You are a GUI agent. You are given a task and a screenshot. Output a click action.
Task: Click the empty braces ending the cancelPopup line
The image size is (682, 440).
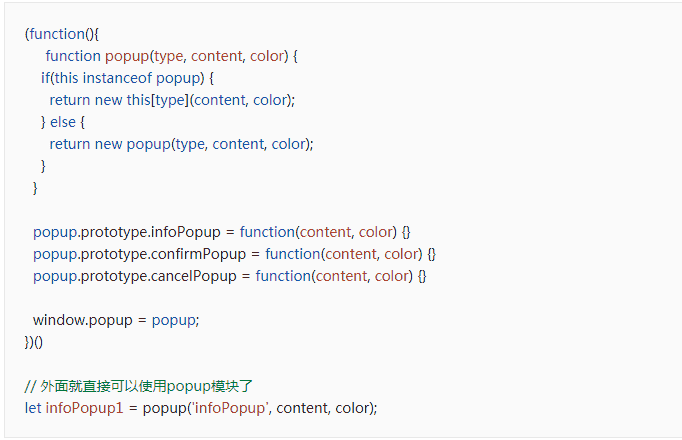click(x=422, y=276)
